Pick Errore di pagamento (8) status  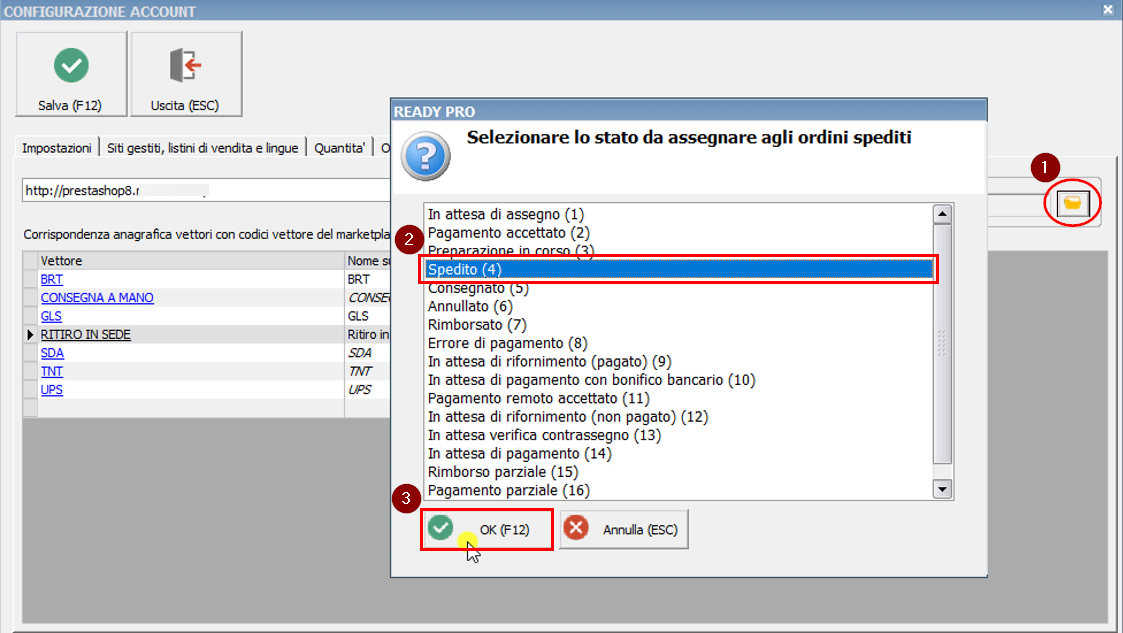[x=507, y=343]
